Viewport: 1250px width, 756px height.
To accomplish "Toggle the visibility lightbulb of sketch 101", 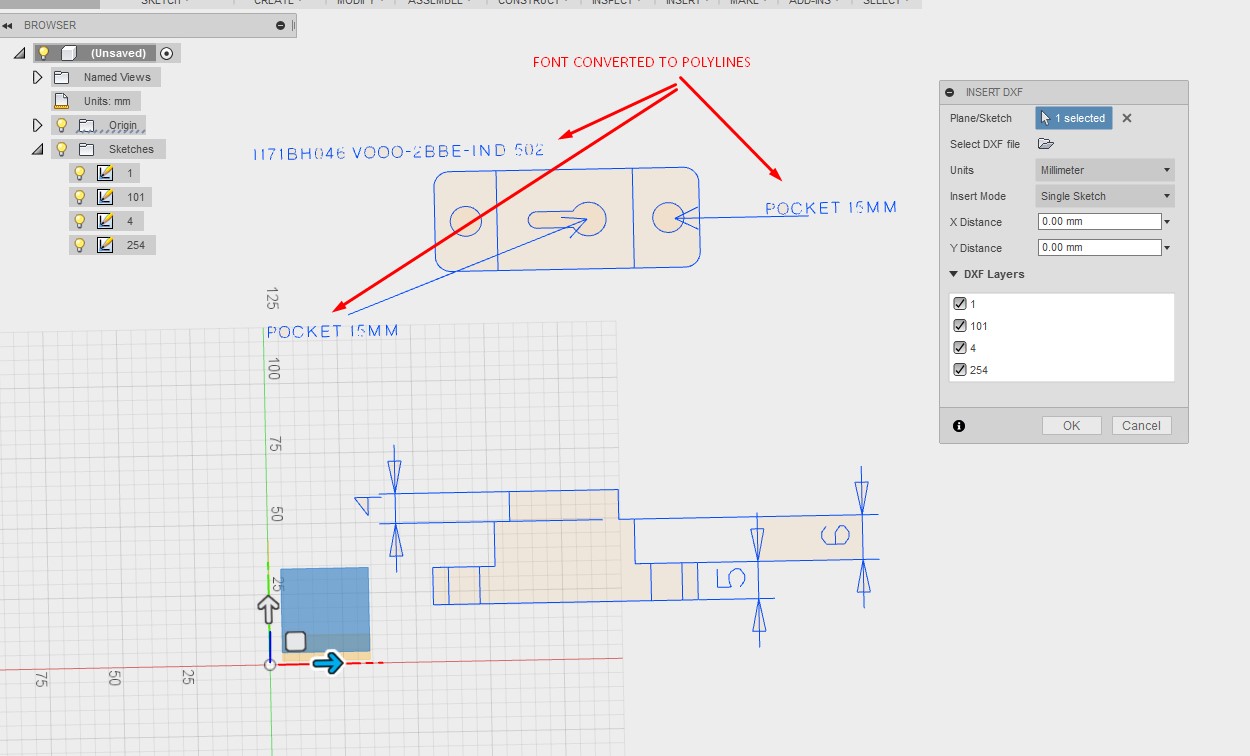I will click(x=80, y=196).
